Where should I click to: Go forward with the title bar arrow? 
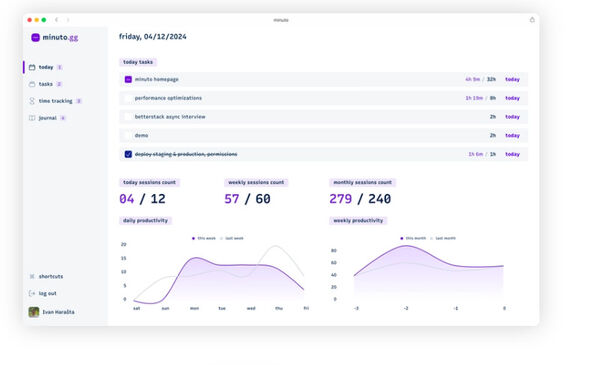(68, 20)
